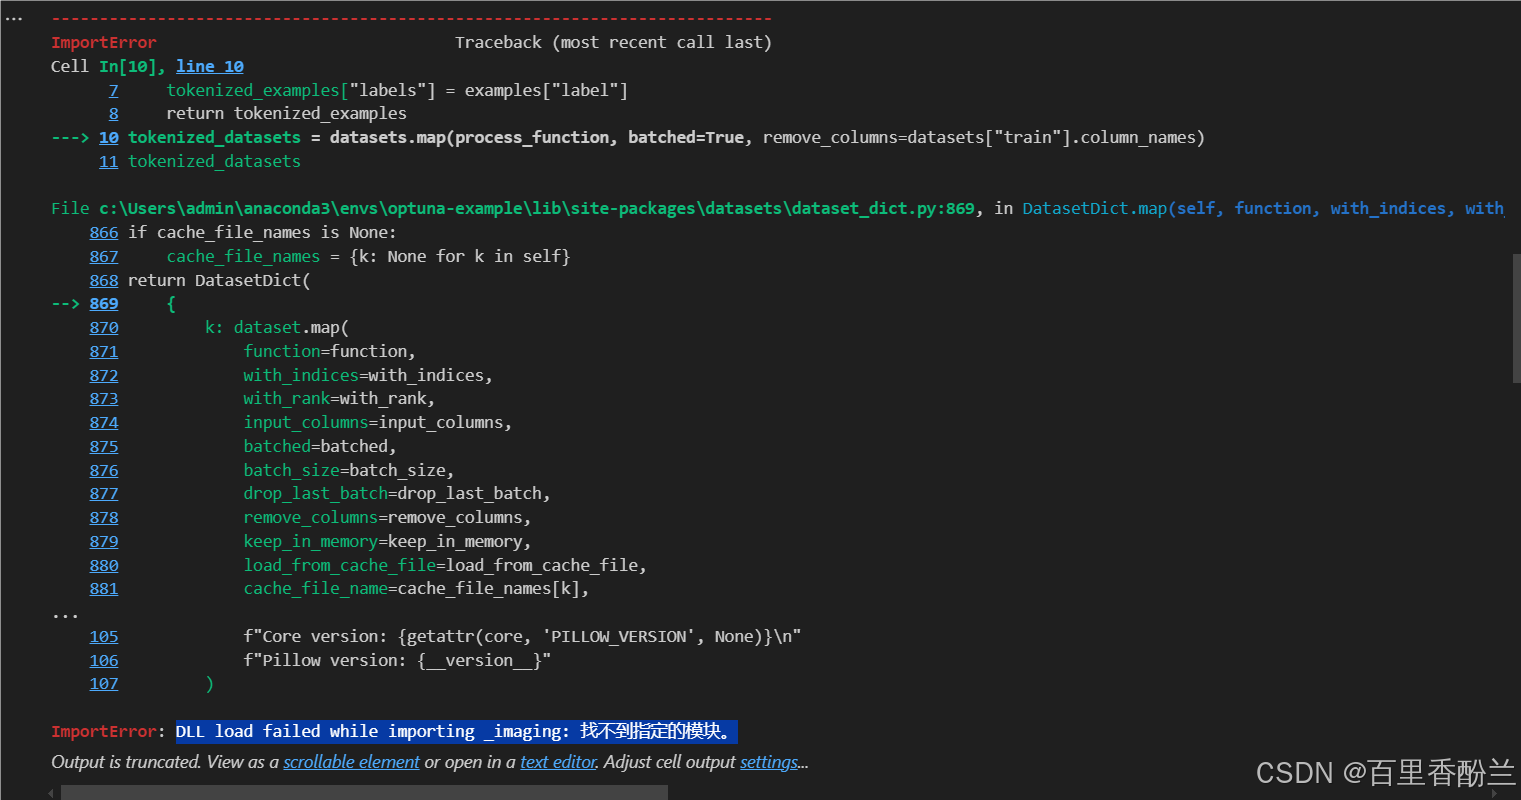Open line 879 keep_in_memory link
The height and width of the screenshot is (800, 1521).
(x=104, y=541)
